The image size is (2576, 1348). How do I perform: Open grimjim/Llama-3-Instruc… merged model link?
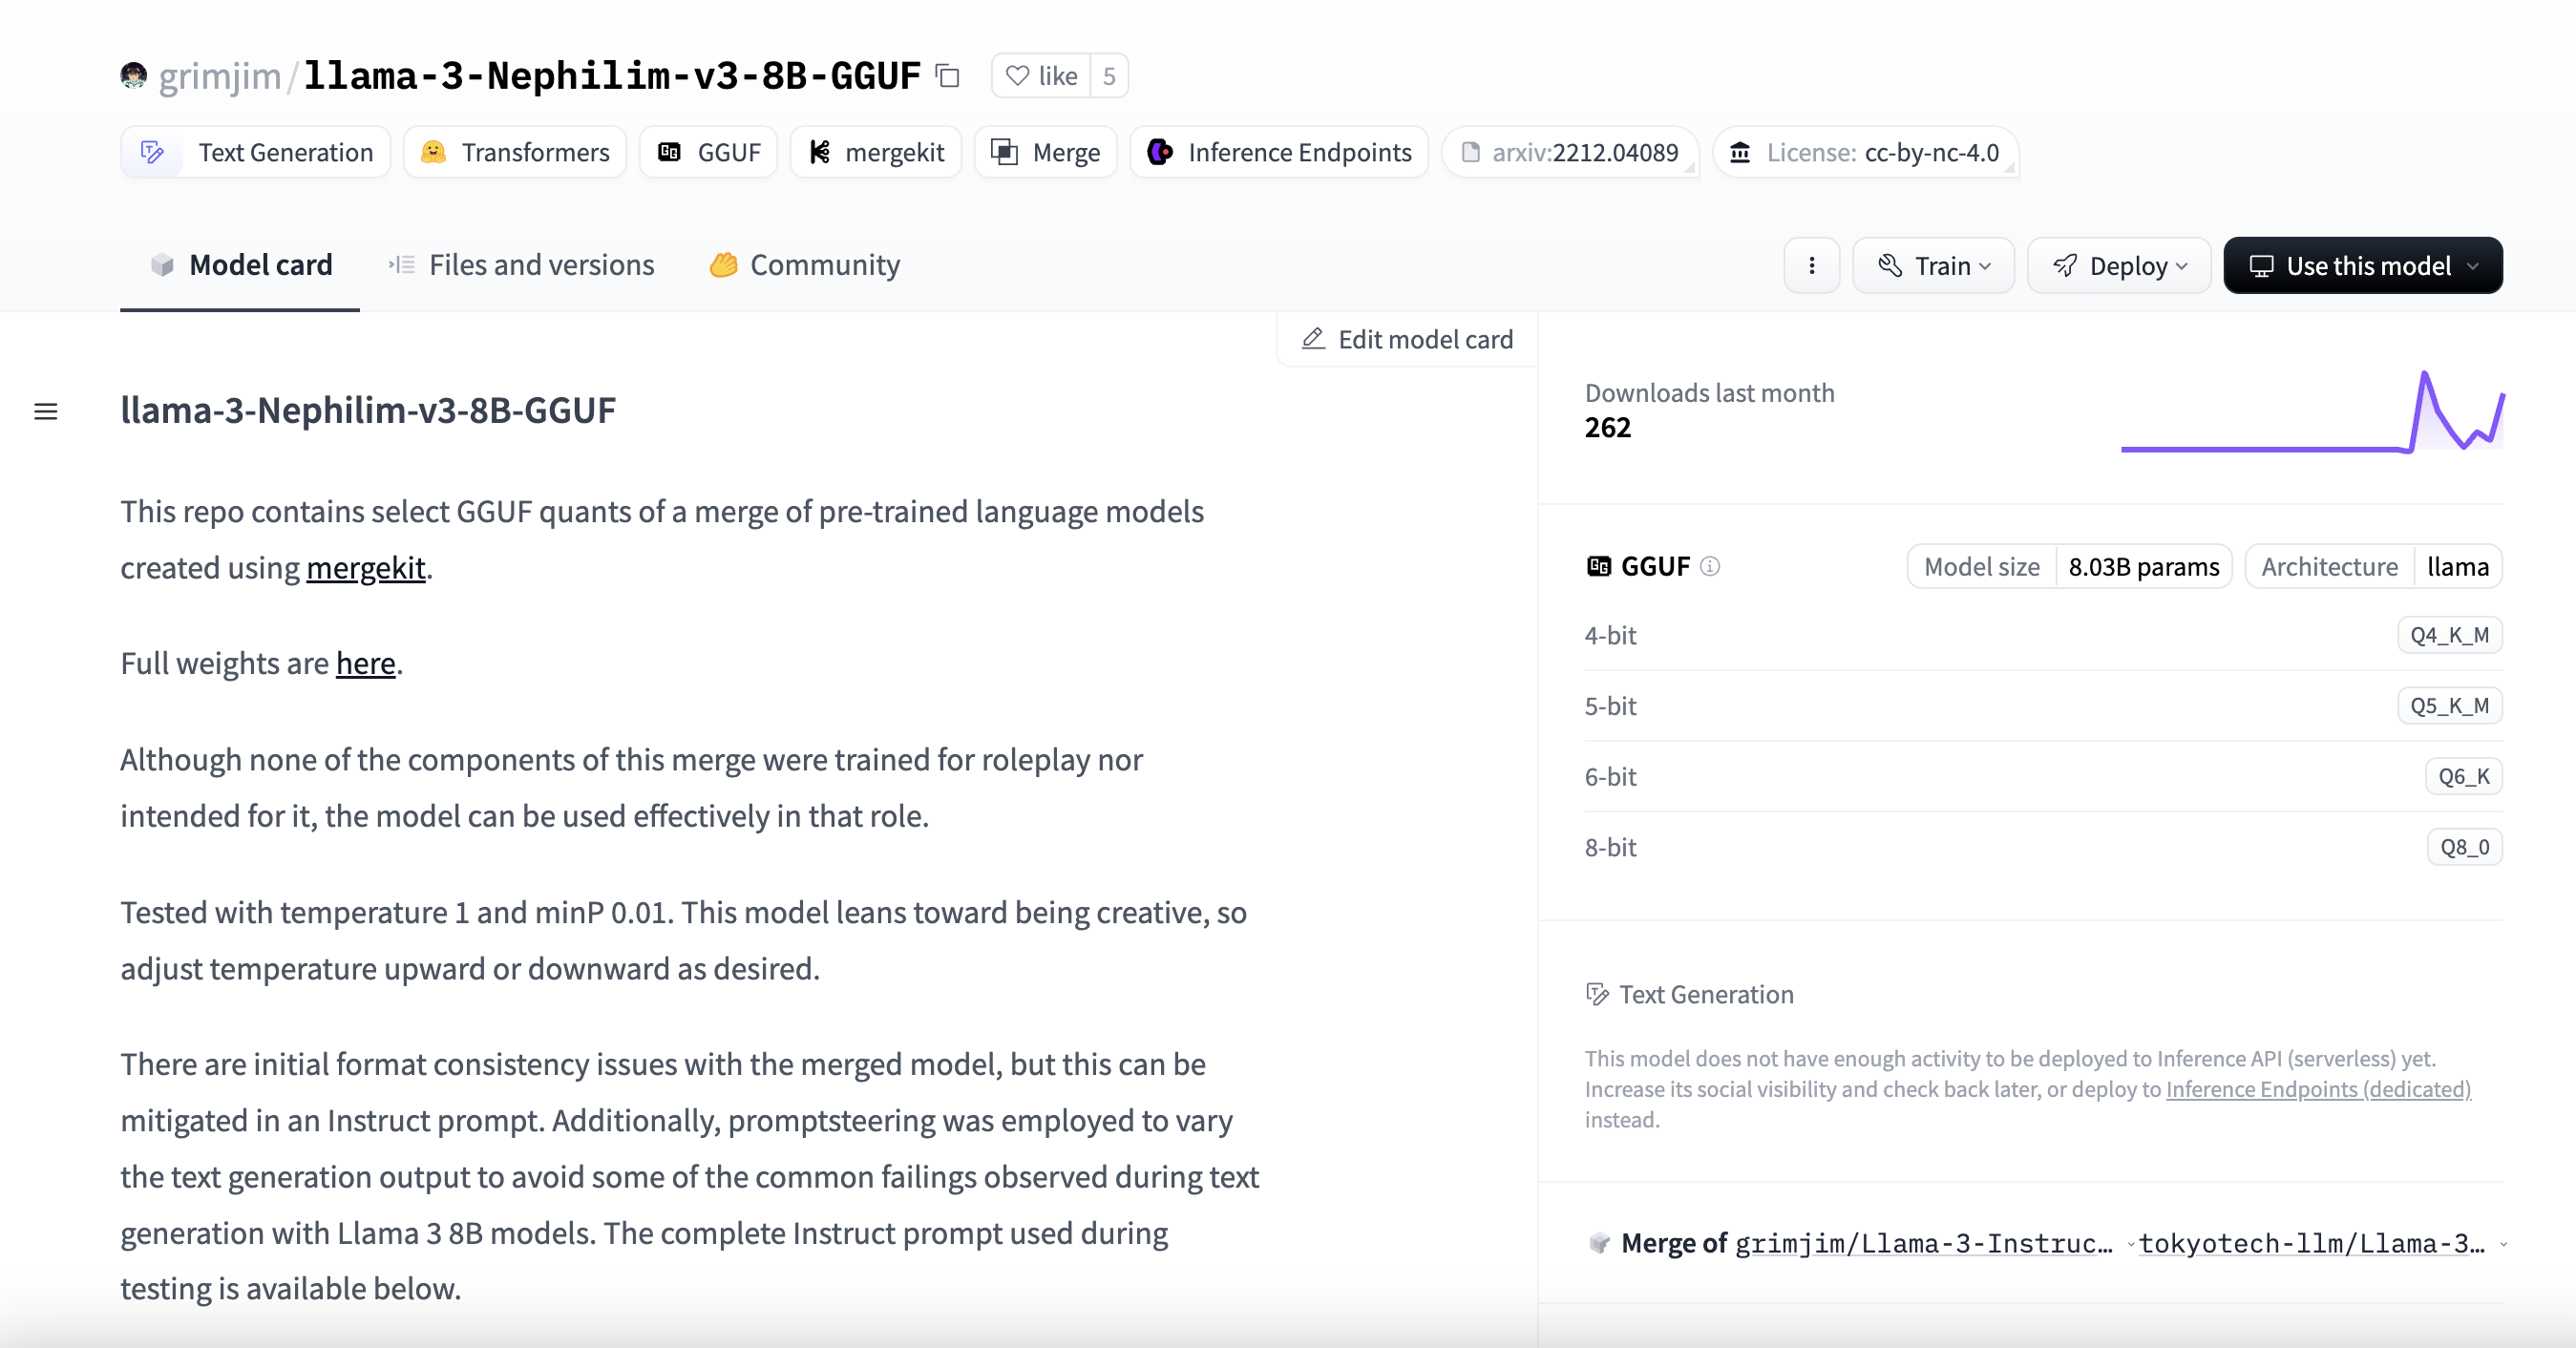tap(1923, 1243)
